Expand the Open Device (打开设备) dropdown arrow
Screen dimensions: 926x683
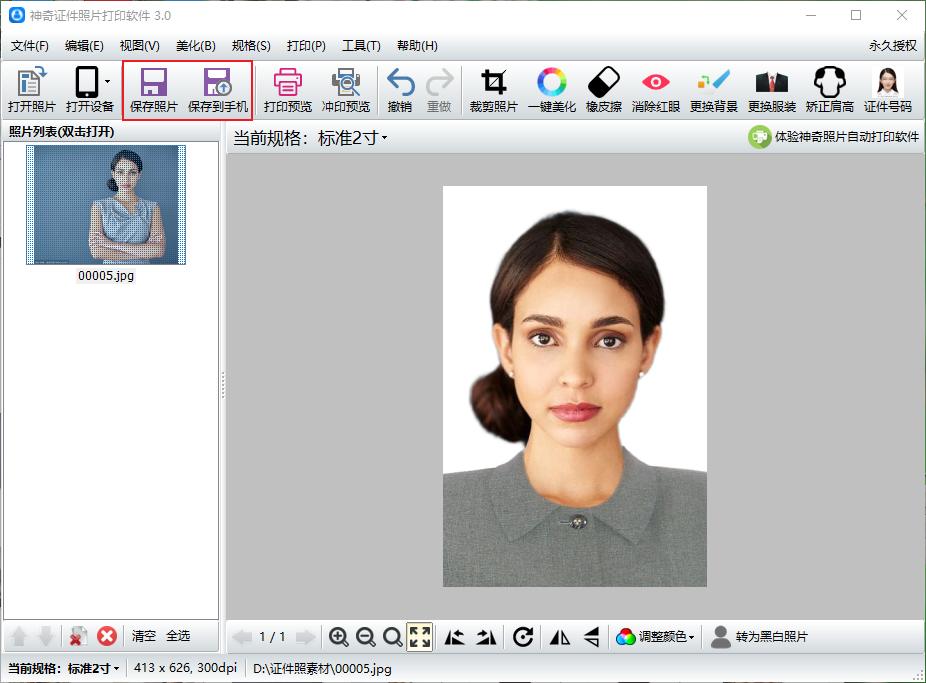107,82
